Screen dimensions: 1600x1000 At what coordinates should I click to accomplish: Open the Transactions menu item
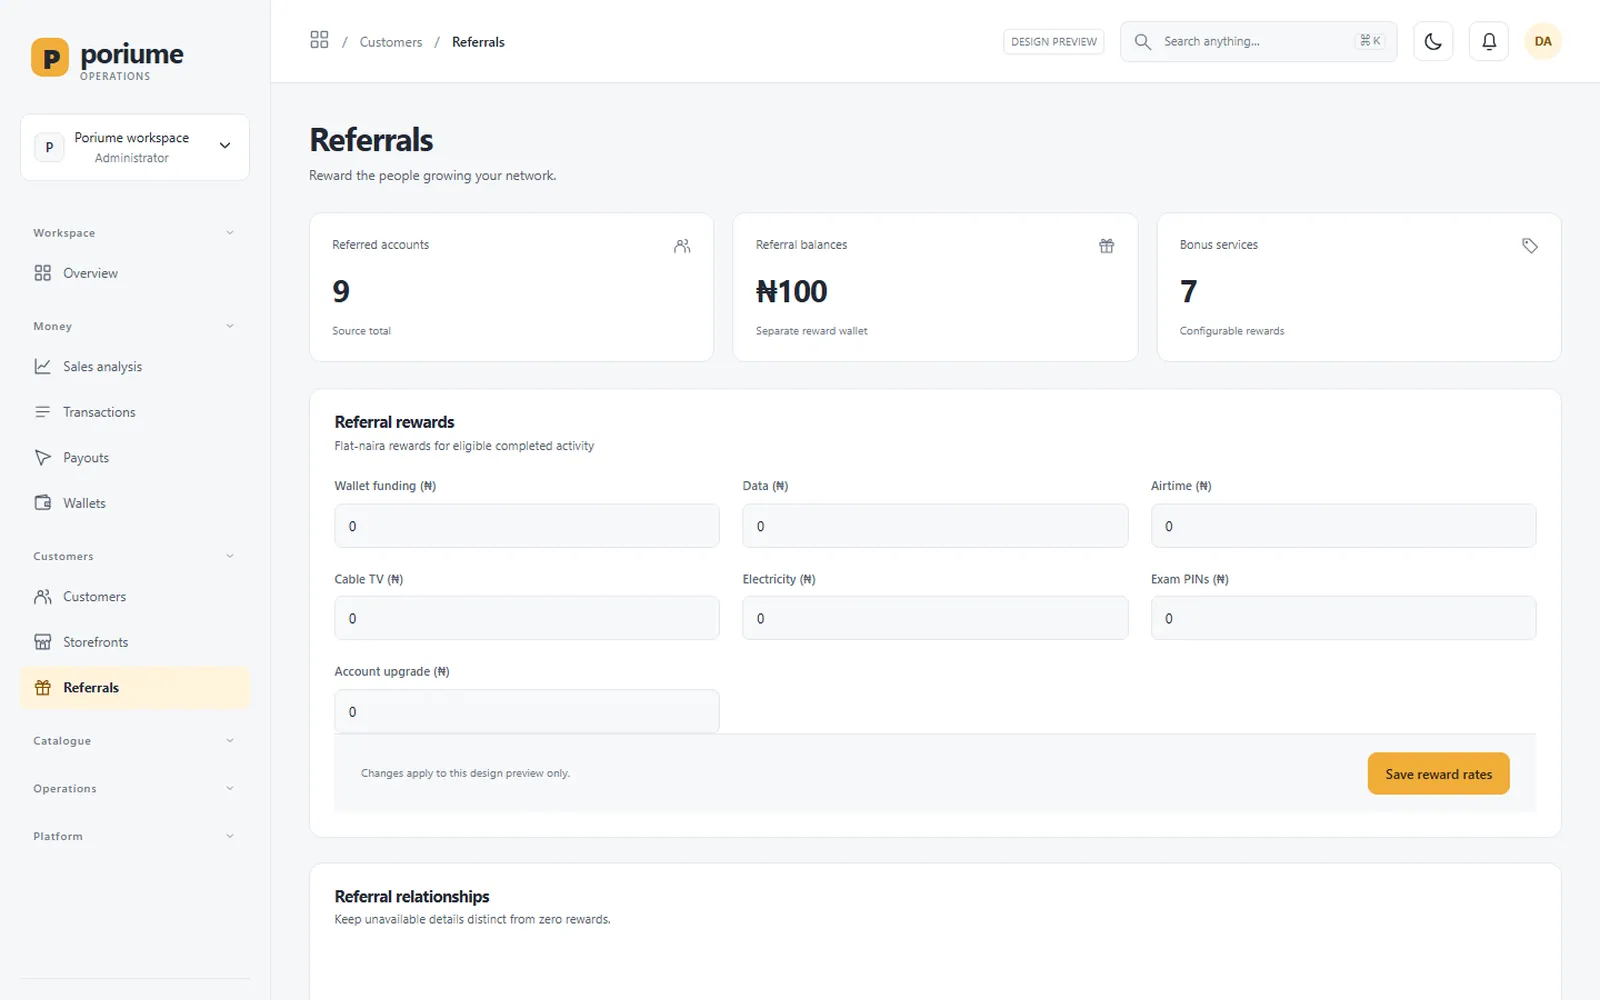pos(135,412)
